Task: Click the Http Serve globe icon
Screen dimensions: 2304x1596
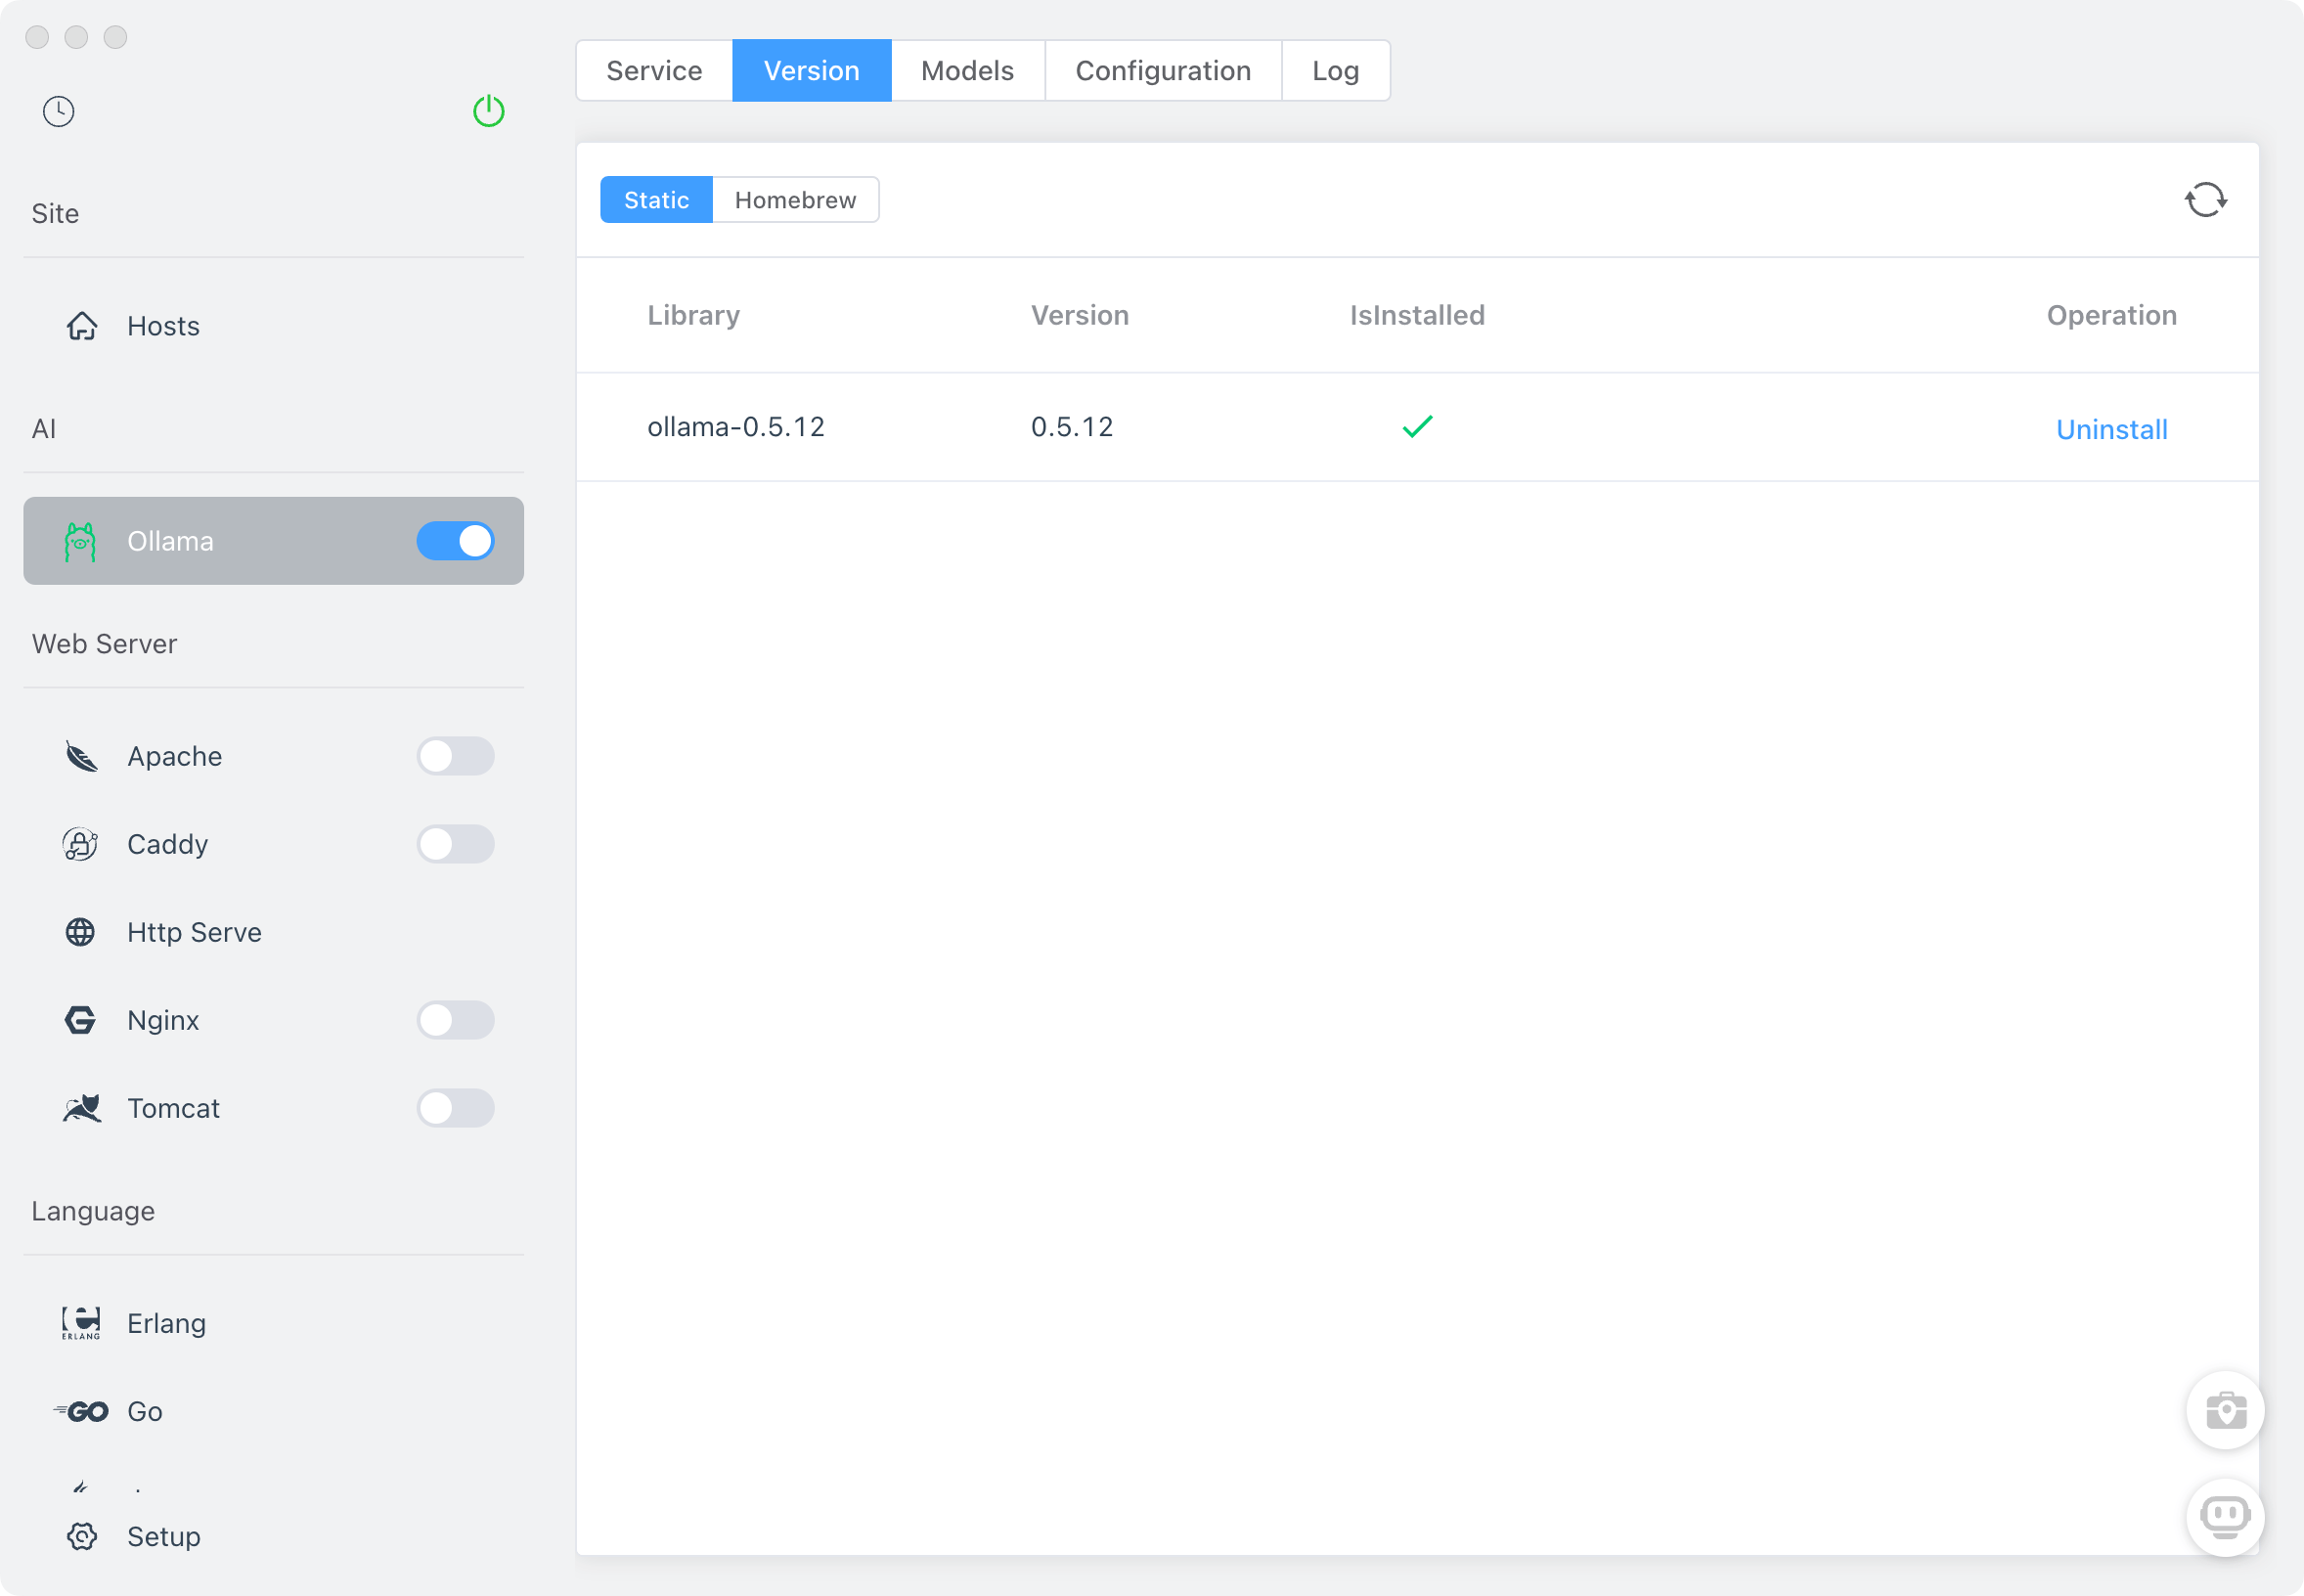Action: tap(80, 932)
